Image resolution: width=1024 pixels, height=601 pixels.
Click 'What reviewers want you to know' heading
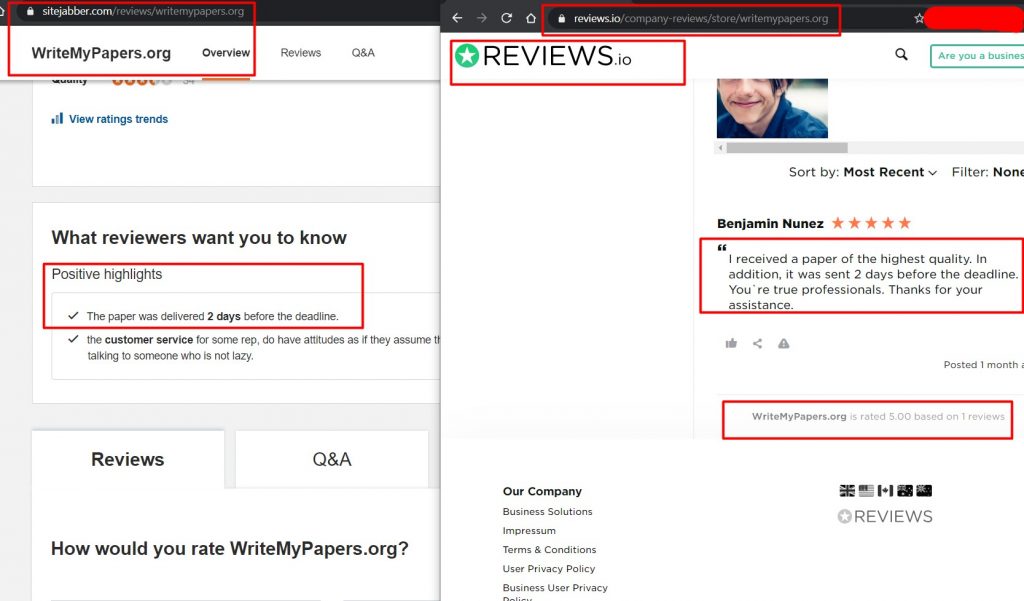click(199, 238)
